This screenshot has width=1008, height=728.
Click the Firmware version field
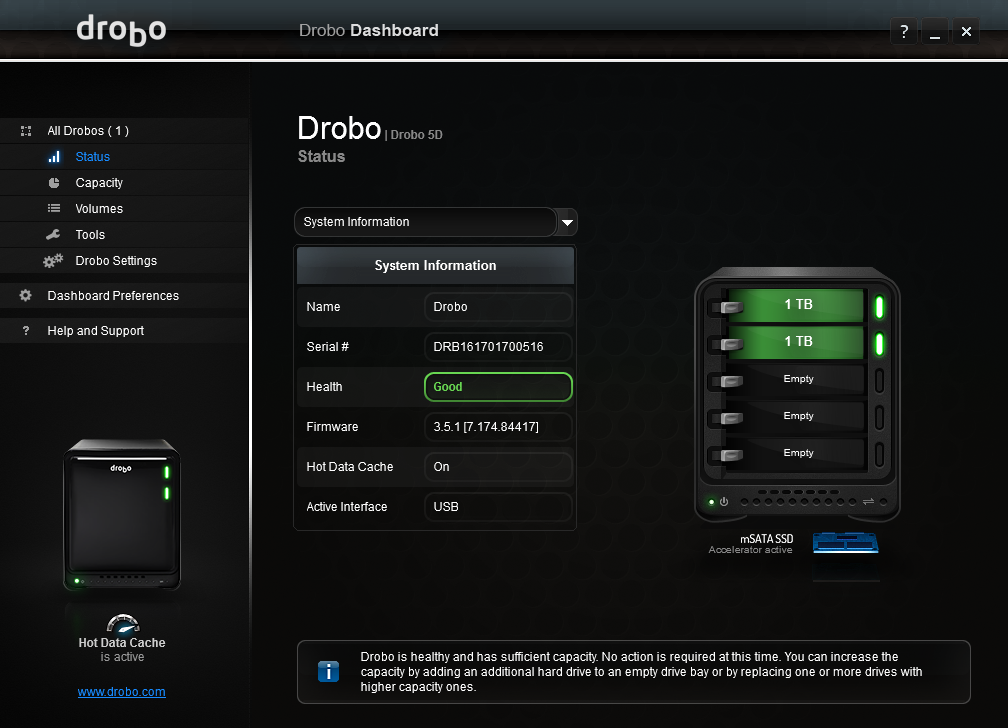(x=498, y=426)
